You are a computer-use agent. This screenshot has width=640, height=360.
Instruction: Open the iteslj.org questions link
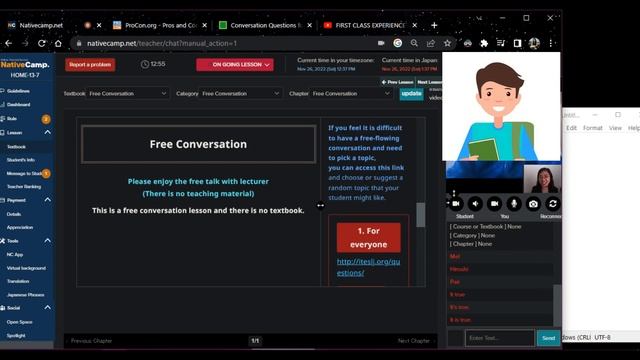[368, 267]
